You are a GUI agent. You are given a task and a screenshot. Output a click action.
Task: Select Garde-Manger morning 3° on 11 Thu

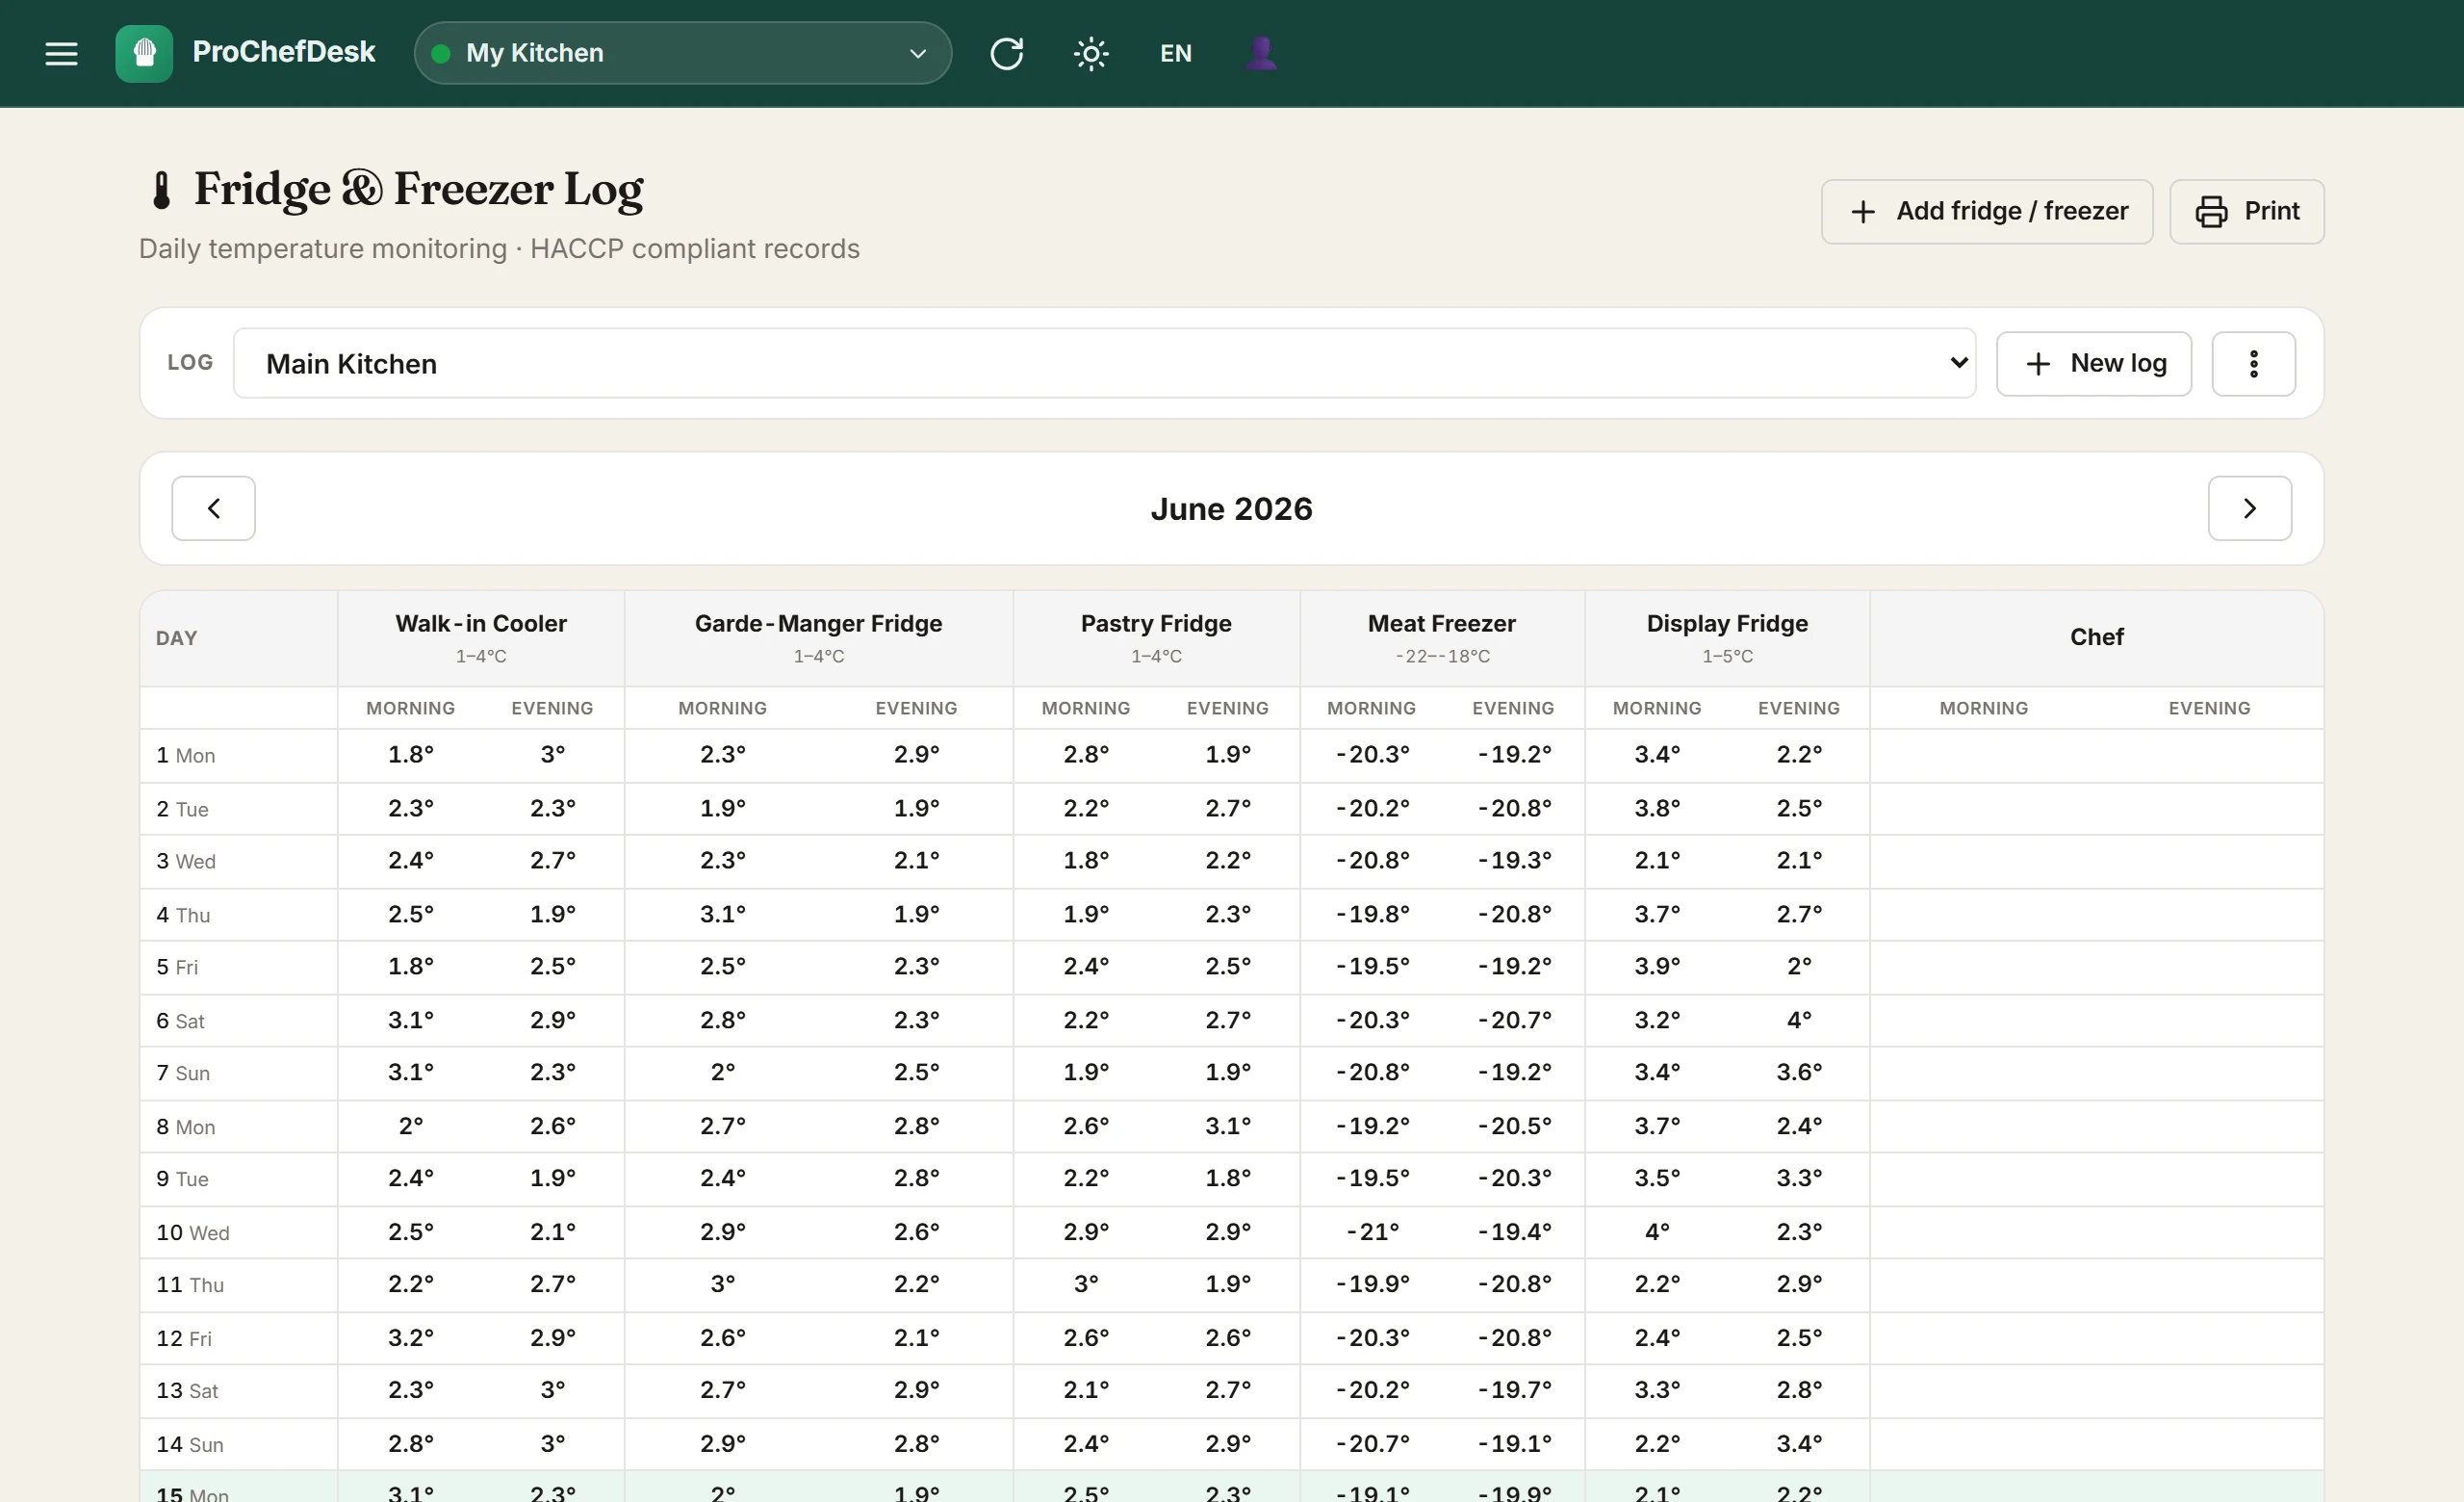(x=723, y=1284)
